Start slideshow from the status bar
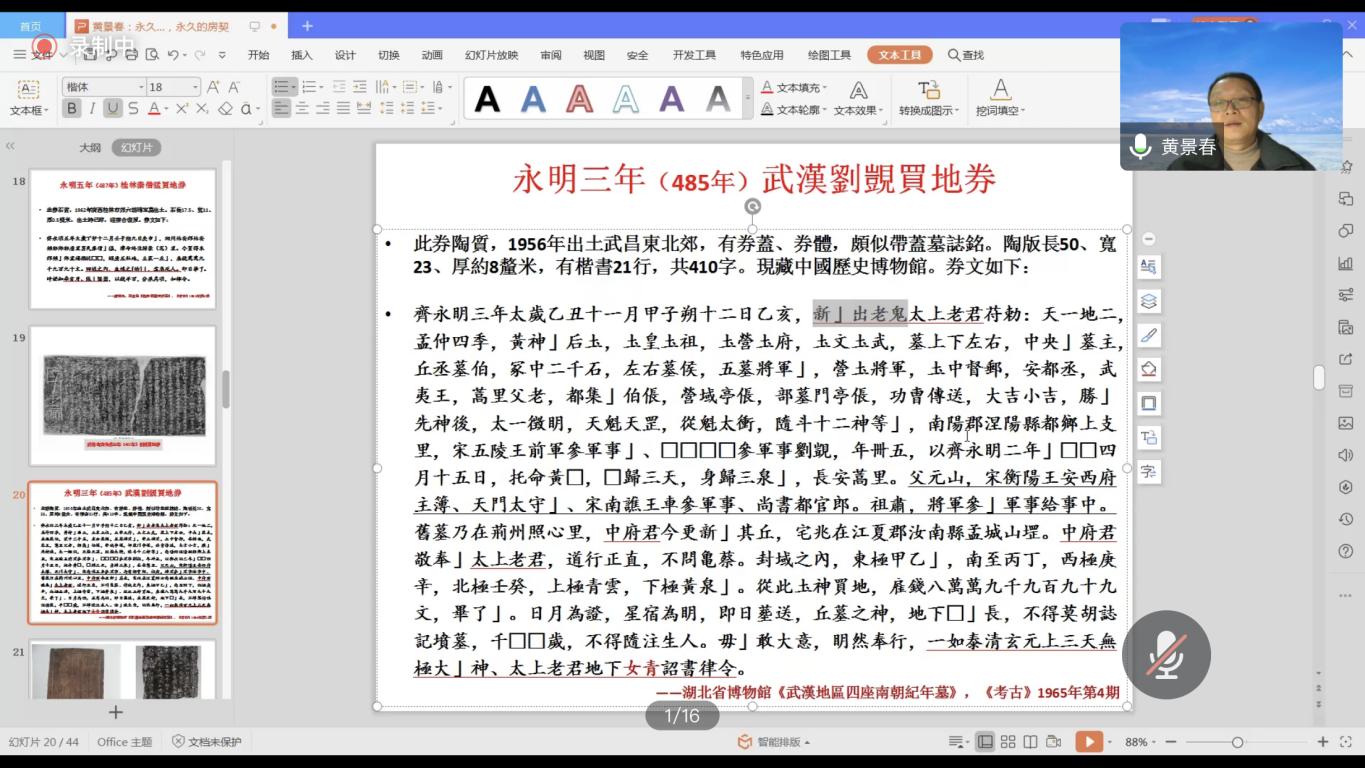The height and width of the screenshot is (768, 1365). click(1088, 742)
